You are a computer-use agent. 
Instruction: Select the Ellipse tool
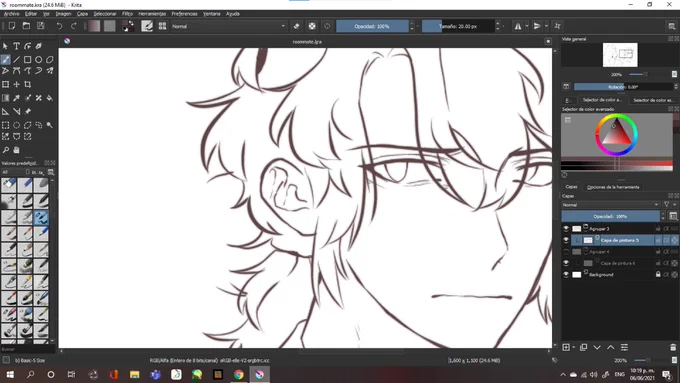(x=39, y=59)
